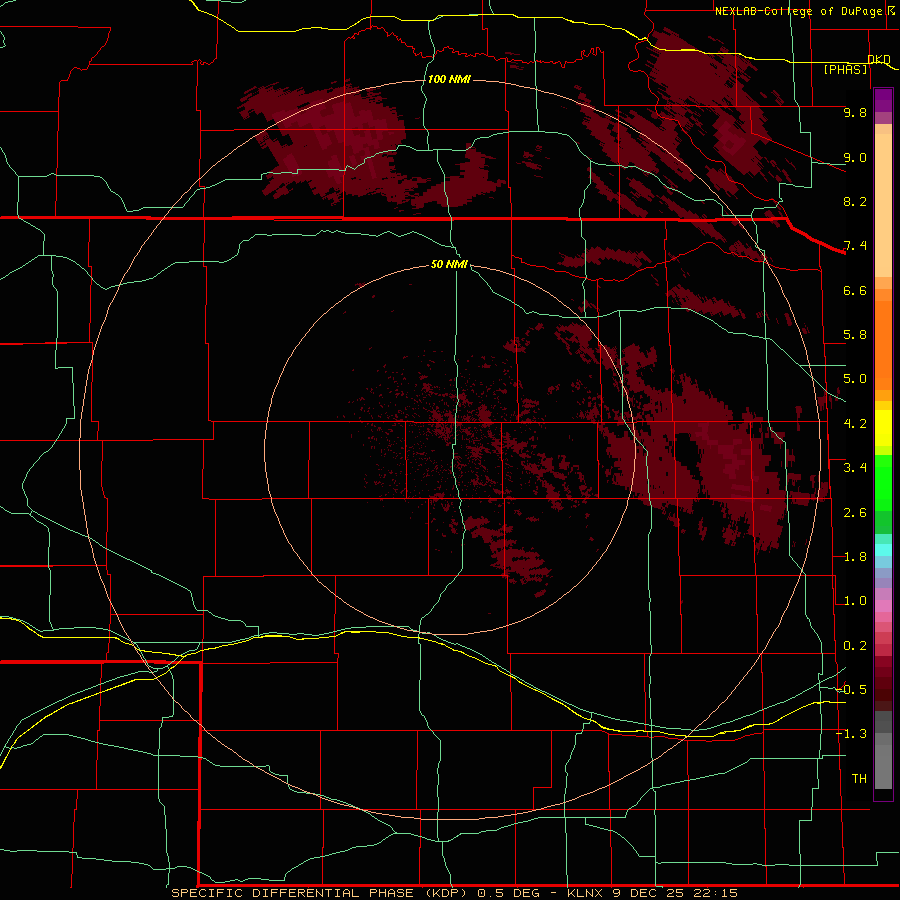Viewport: 900px width, 900px height.
Task: Click the 0.2 legend value
Action: point(855,646)
